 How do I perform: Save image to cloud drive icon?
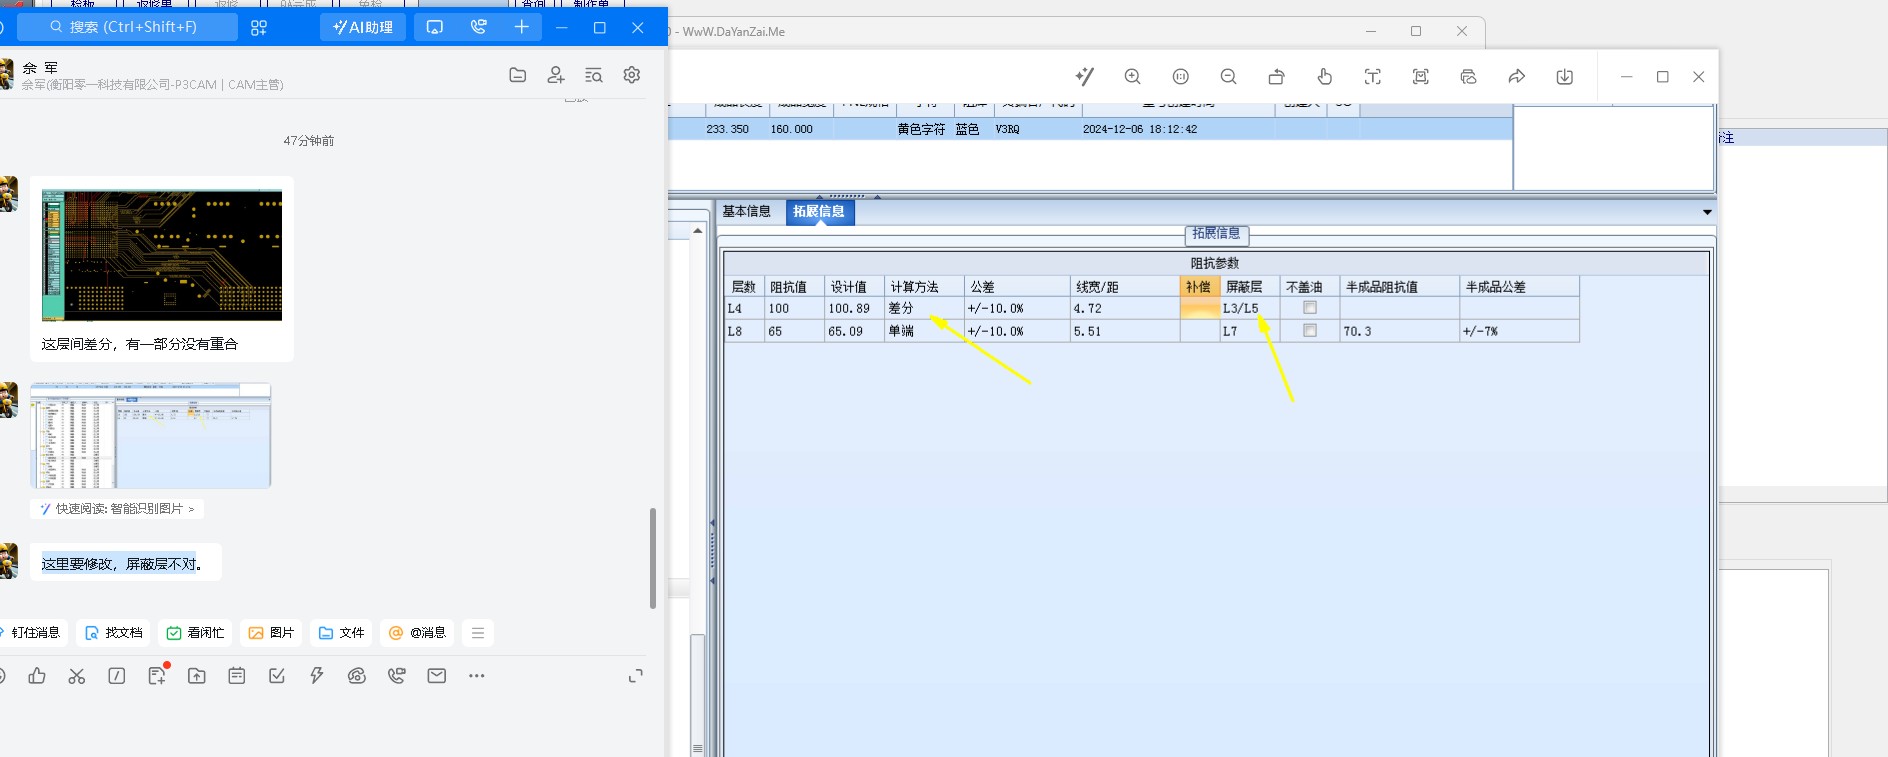coord(1469,77)
